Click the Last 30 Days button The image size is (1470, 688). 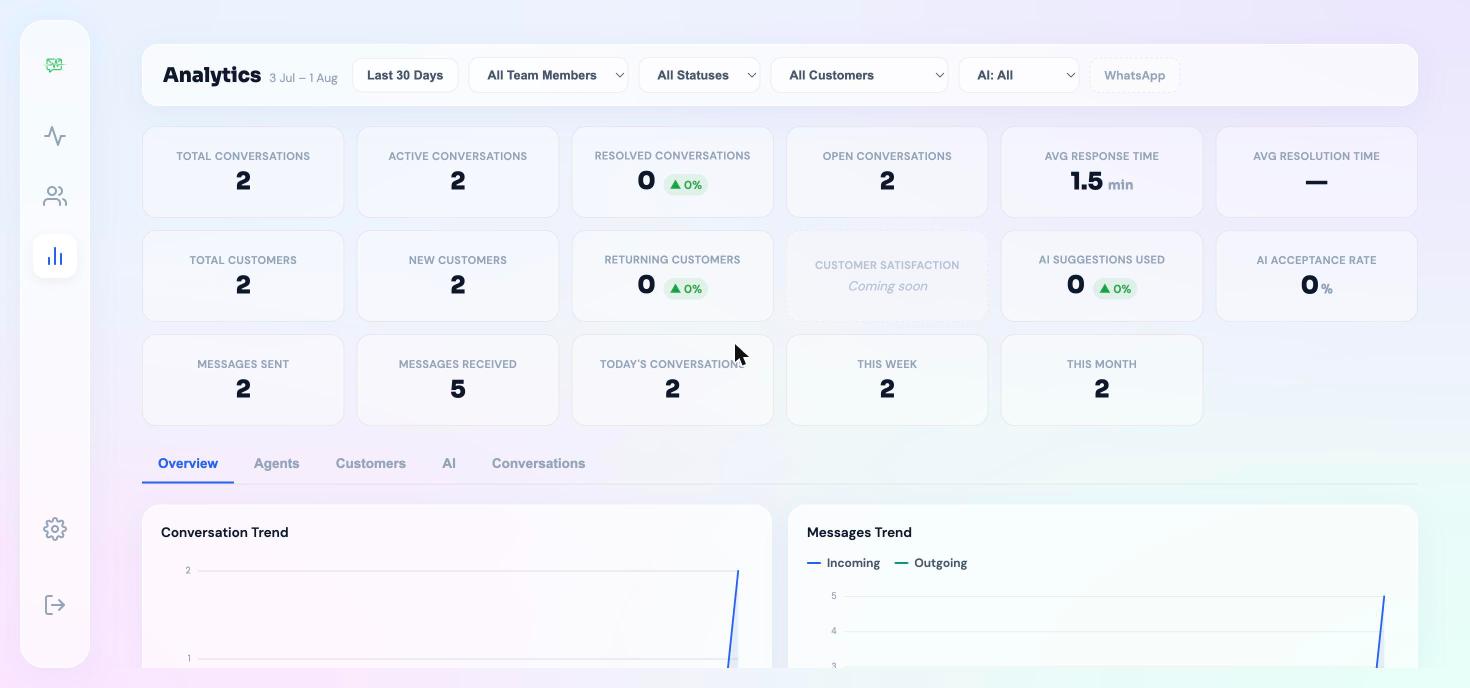(x=405, y=75)
